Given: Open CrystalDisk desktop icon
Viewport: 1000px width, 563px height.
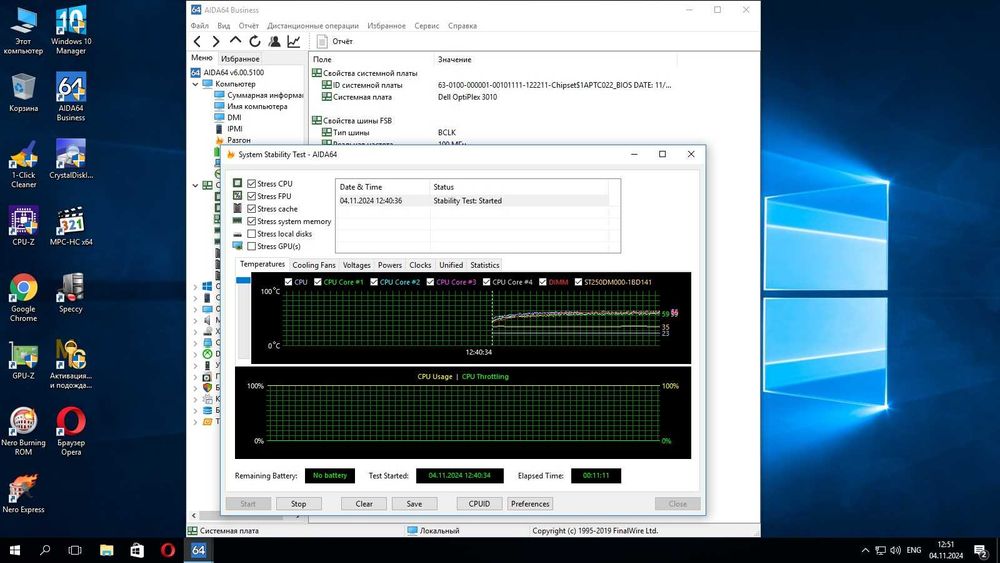Looking at the screenshot, I should 71,159.
